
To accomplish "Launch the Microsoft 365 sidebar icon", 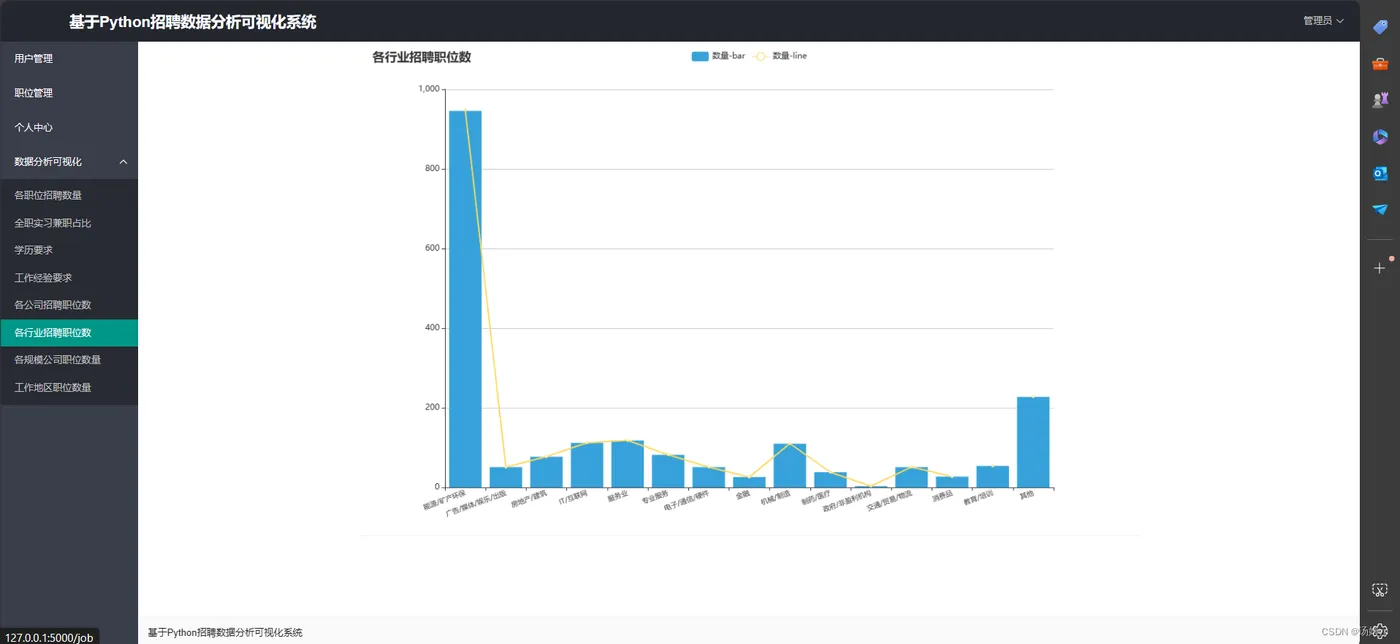I will point(1380,137).
